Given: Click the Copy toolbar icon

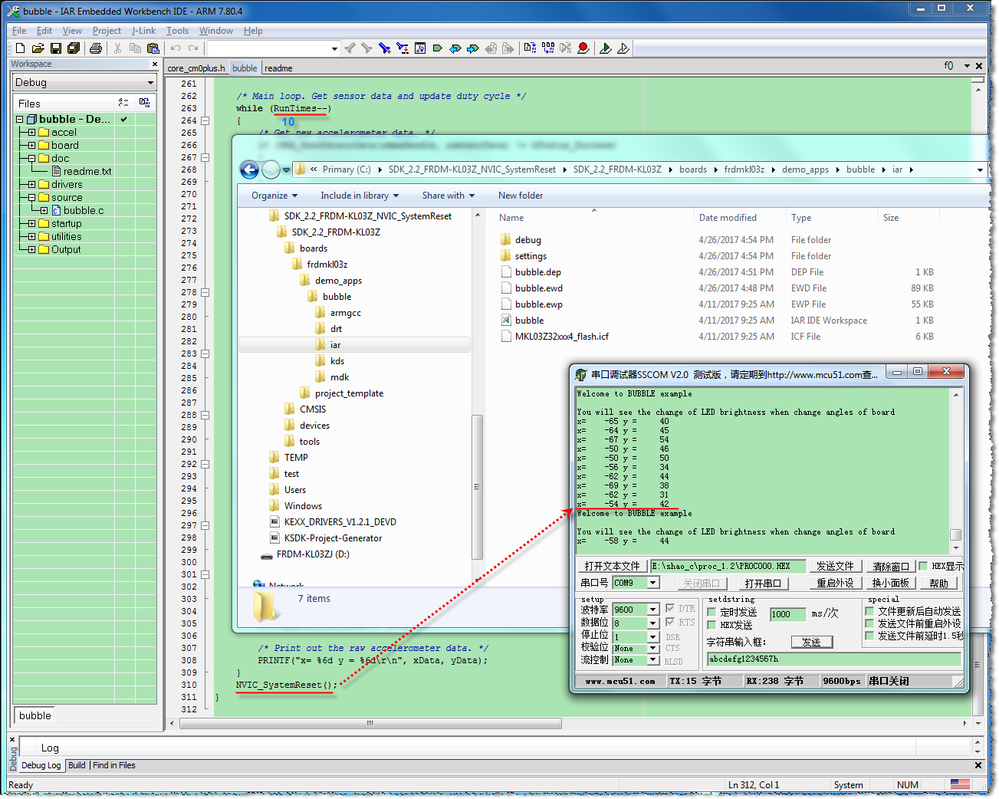Looking at the screenshot, I should click(135, 48).
